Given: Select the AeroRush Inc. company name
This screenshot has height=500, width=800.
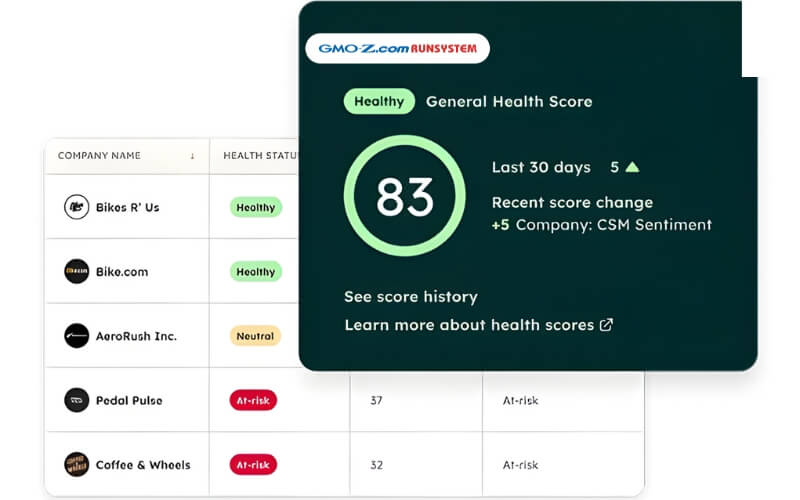Looking at the screenshot, I should click(136, 336).
